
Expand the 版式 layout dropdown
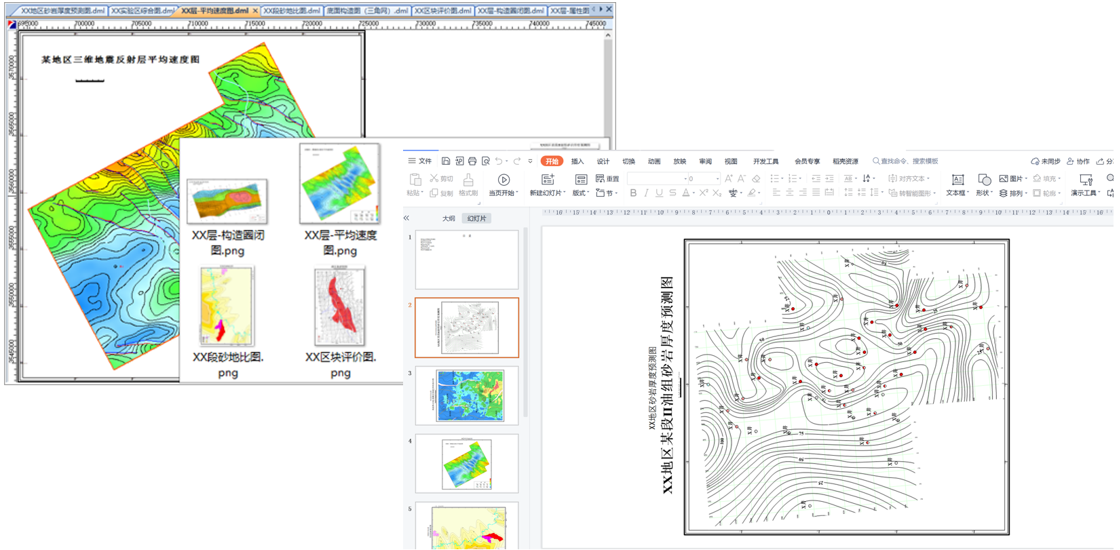point(580,193)
